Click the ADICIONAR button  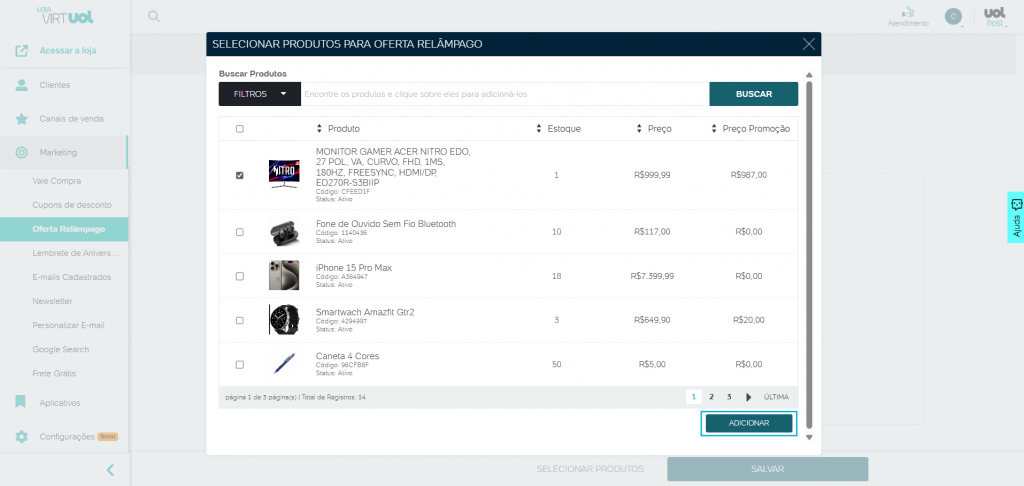(x=748, y=423)
